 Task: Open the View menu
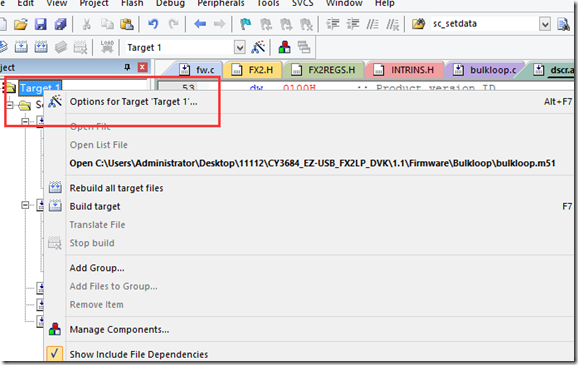[57, 3]
